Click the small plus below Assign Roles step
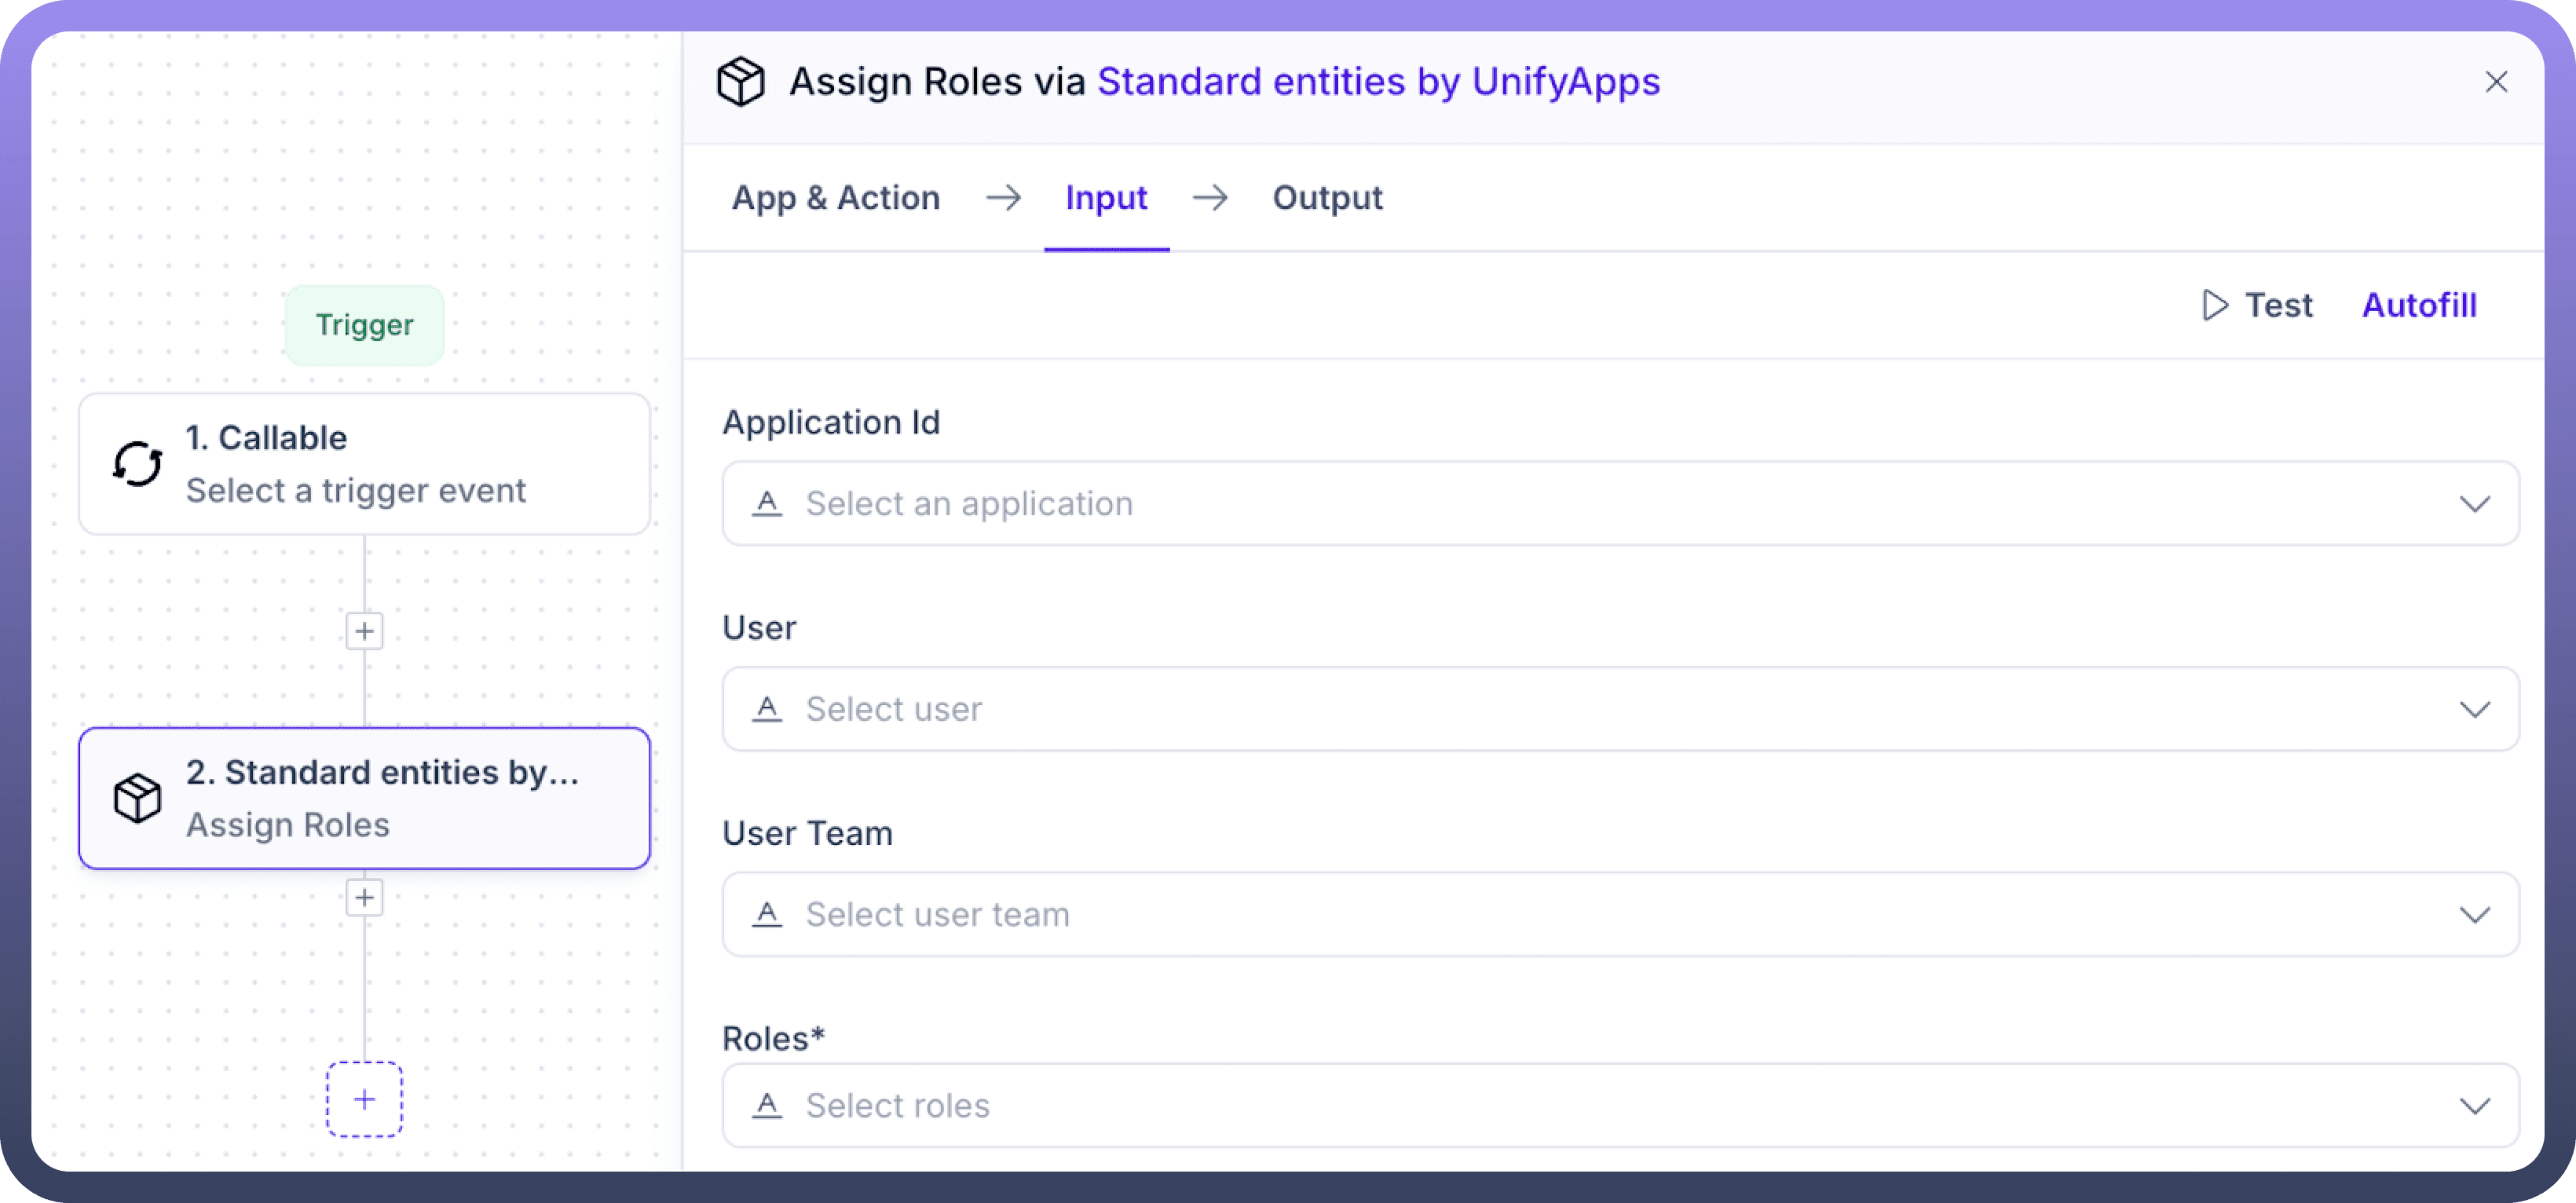Viewport: 2576px width, 1203px height. coord(364,897)
